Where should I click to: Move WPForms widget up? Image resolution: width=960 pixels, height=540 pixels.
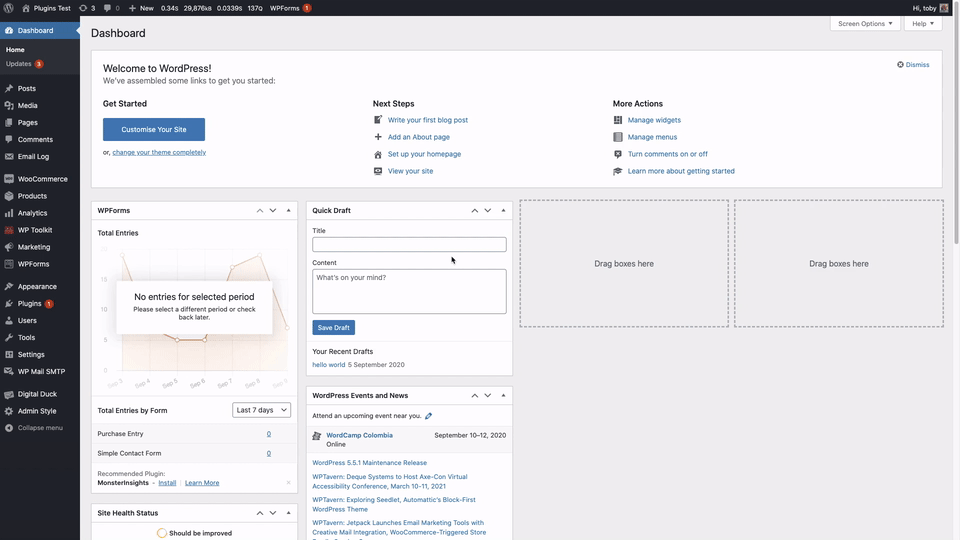coord(260,211)
